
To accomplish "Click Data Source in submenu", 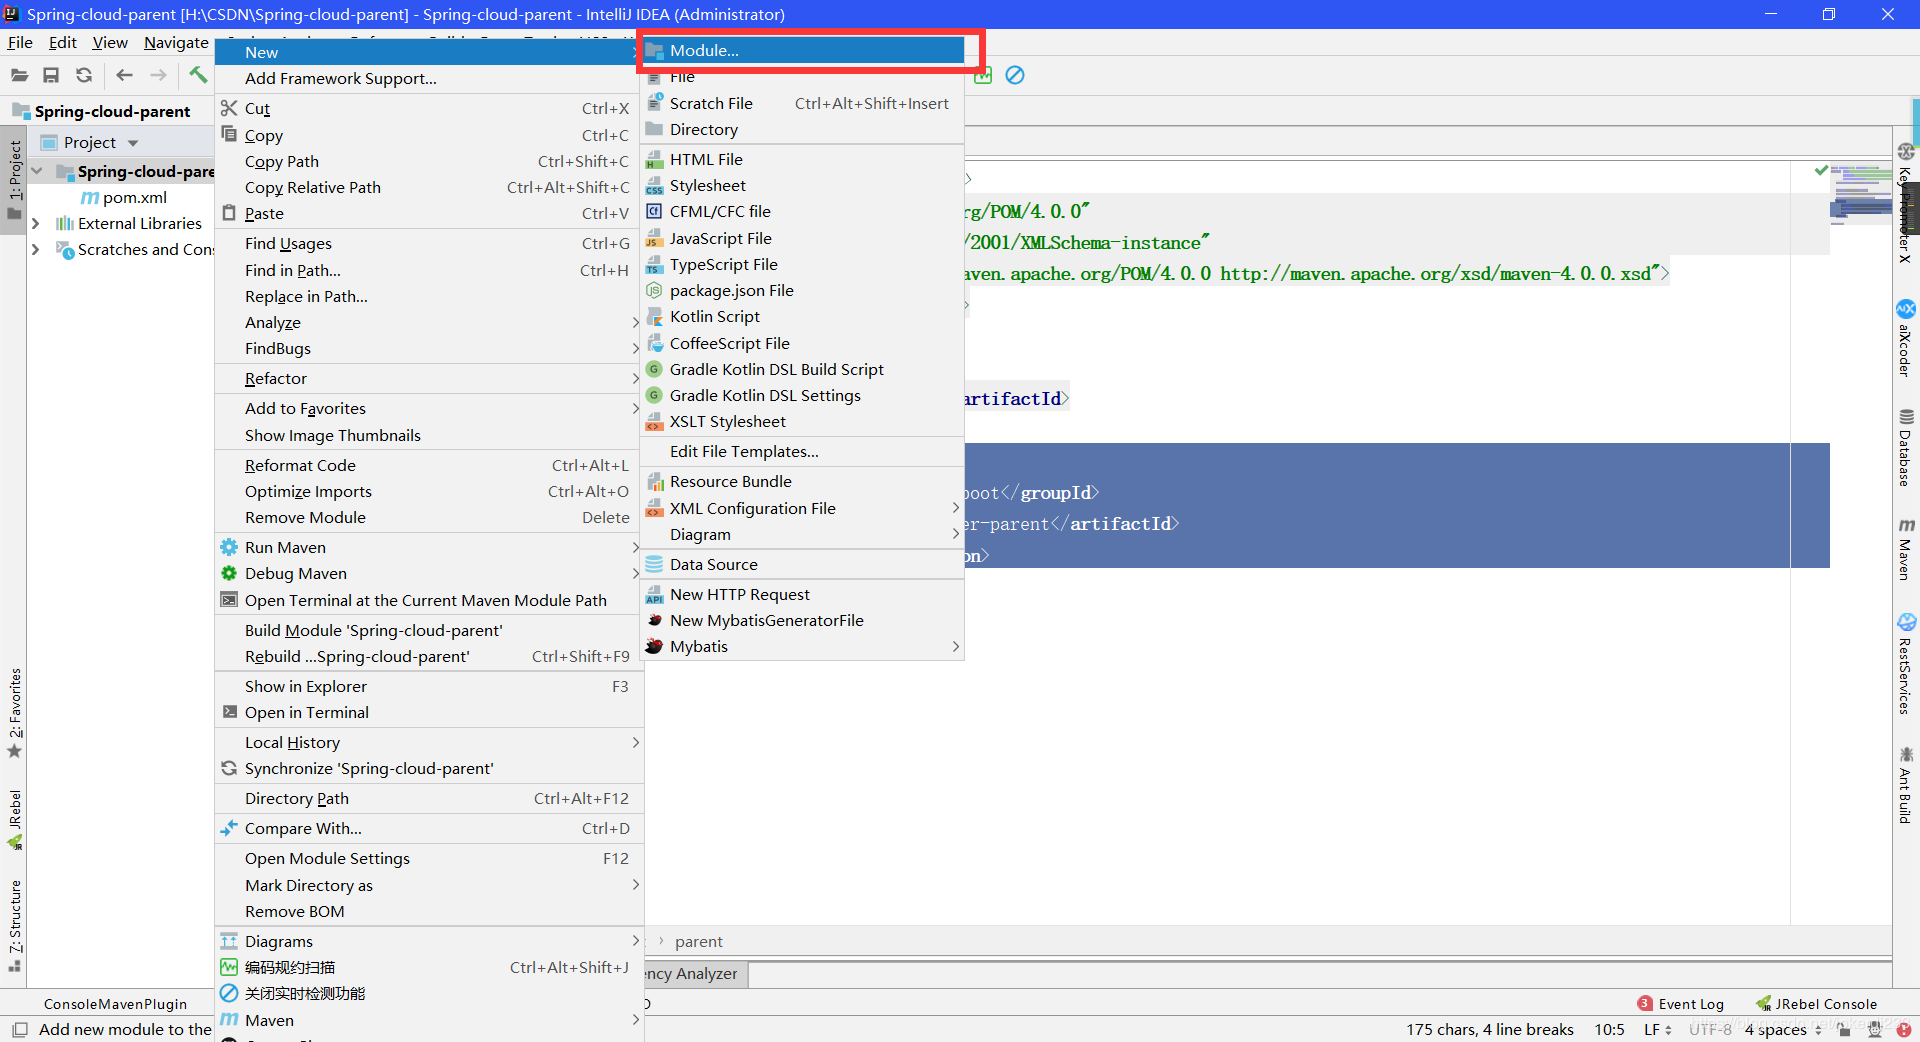I will 803,564.
